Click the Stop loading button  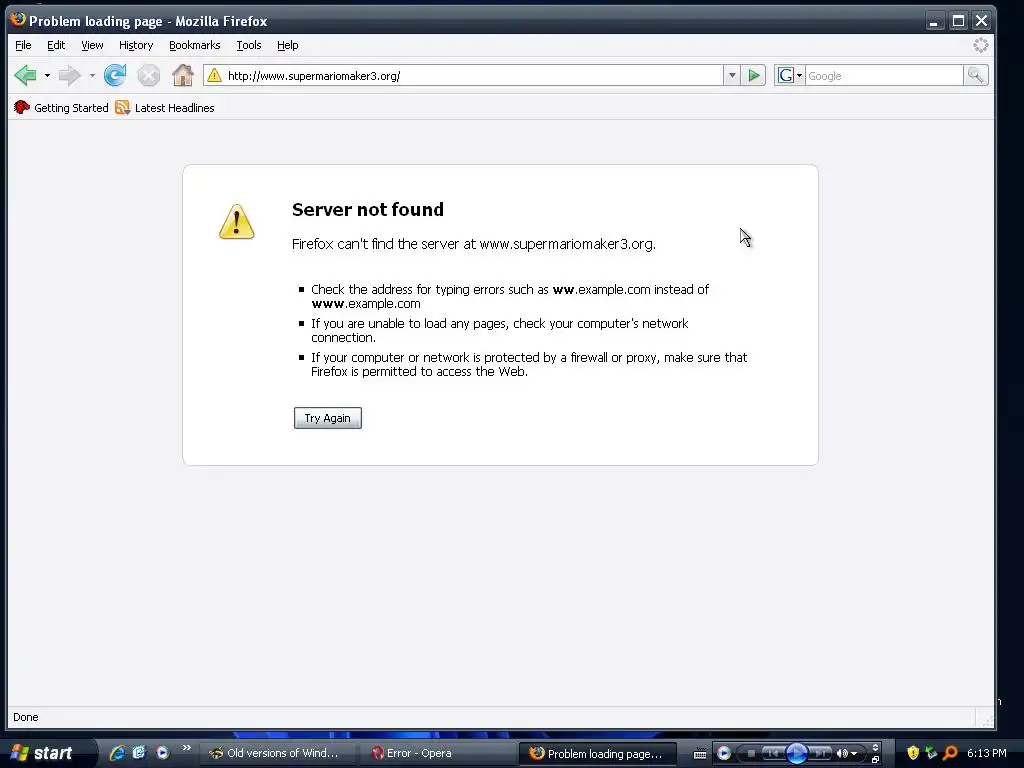149,76
